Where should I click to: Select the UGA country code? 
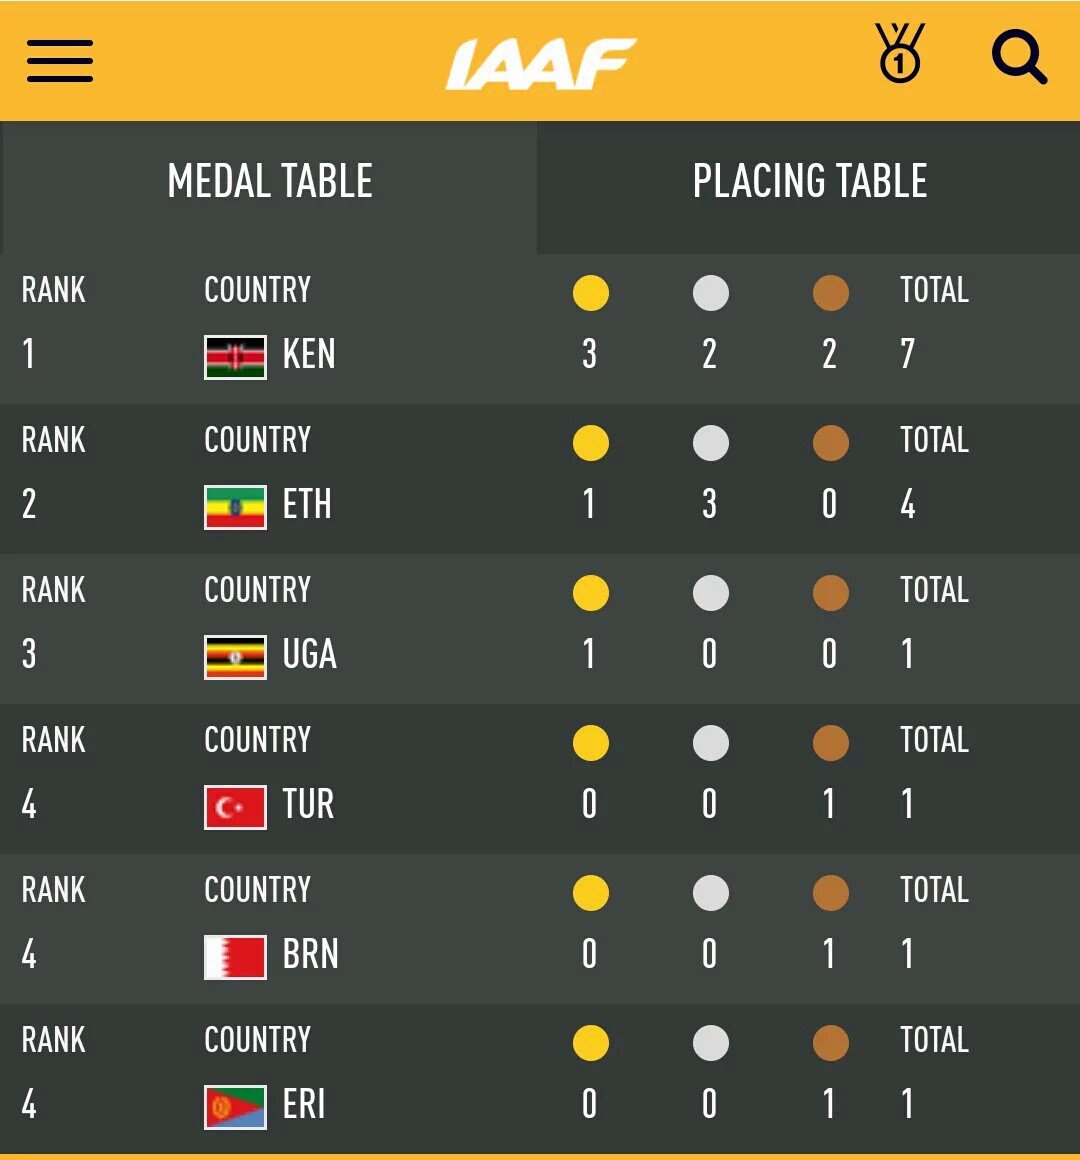pos(310,655)
